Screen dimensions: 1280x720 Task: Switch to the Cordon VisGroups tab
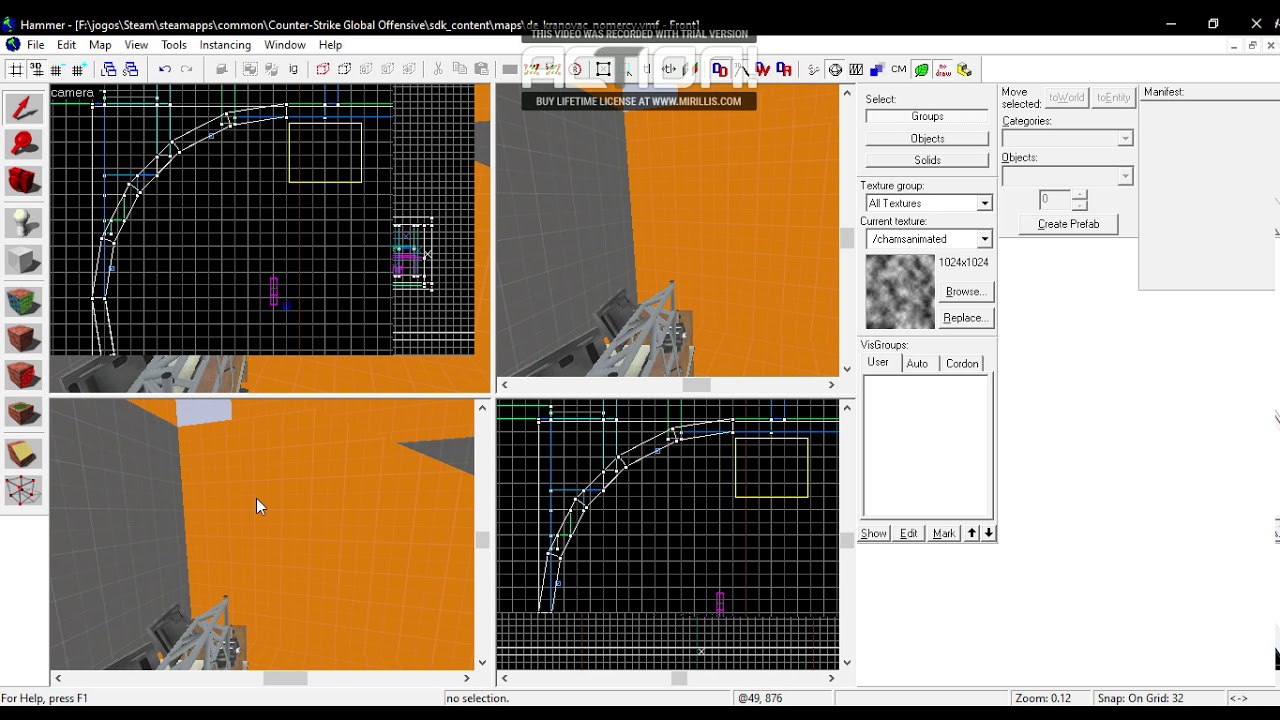coord(962,363)
